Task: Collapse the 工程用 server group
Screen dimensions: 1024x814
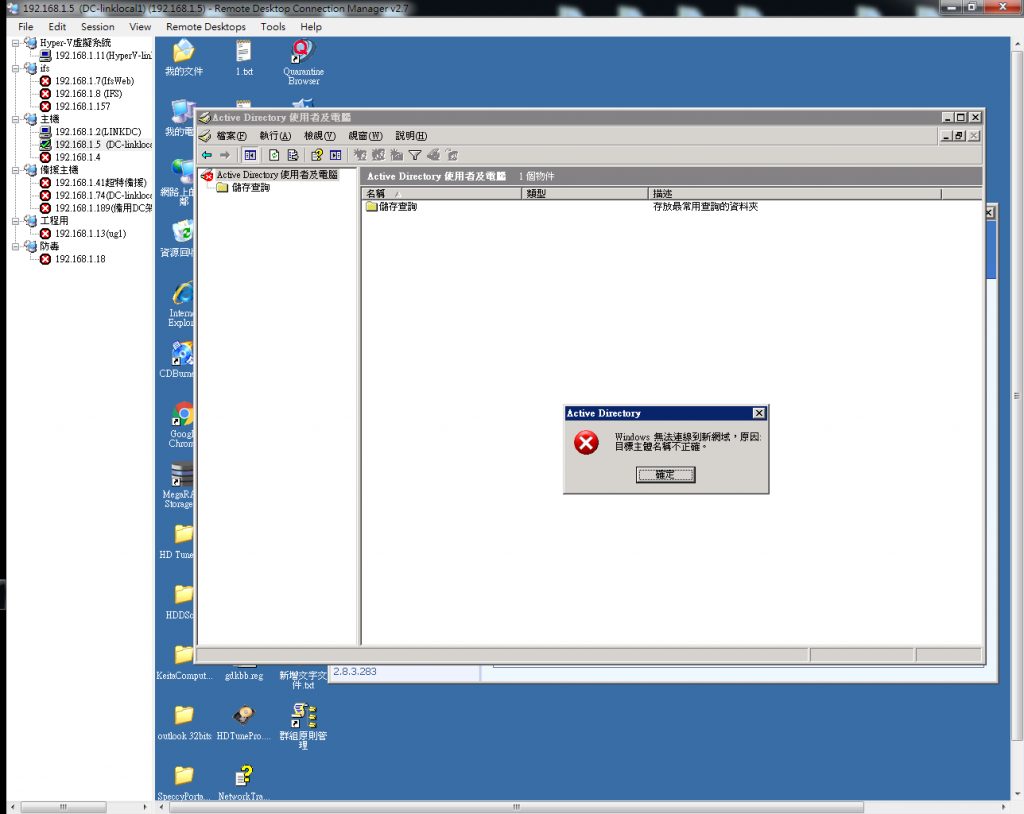Action: [x=15, y=221]
